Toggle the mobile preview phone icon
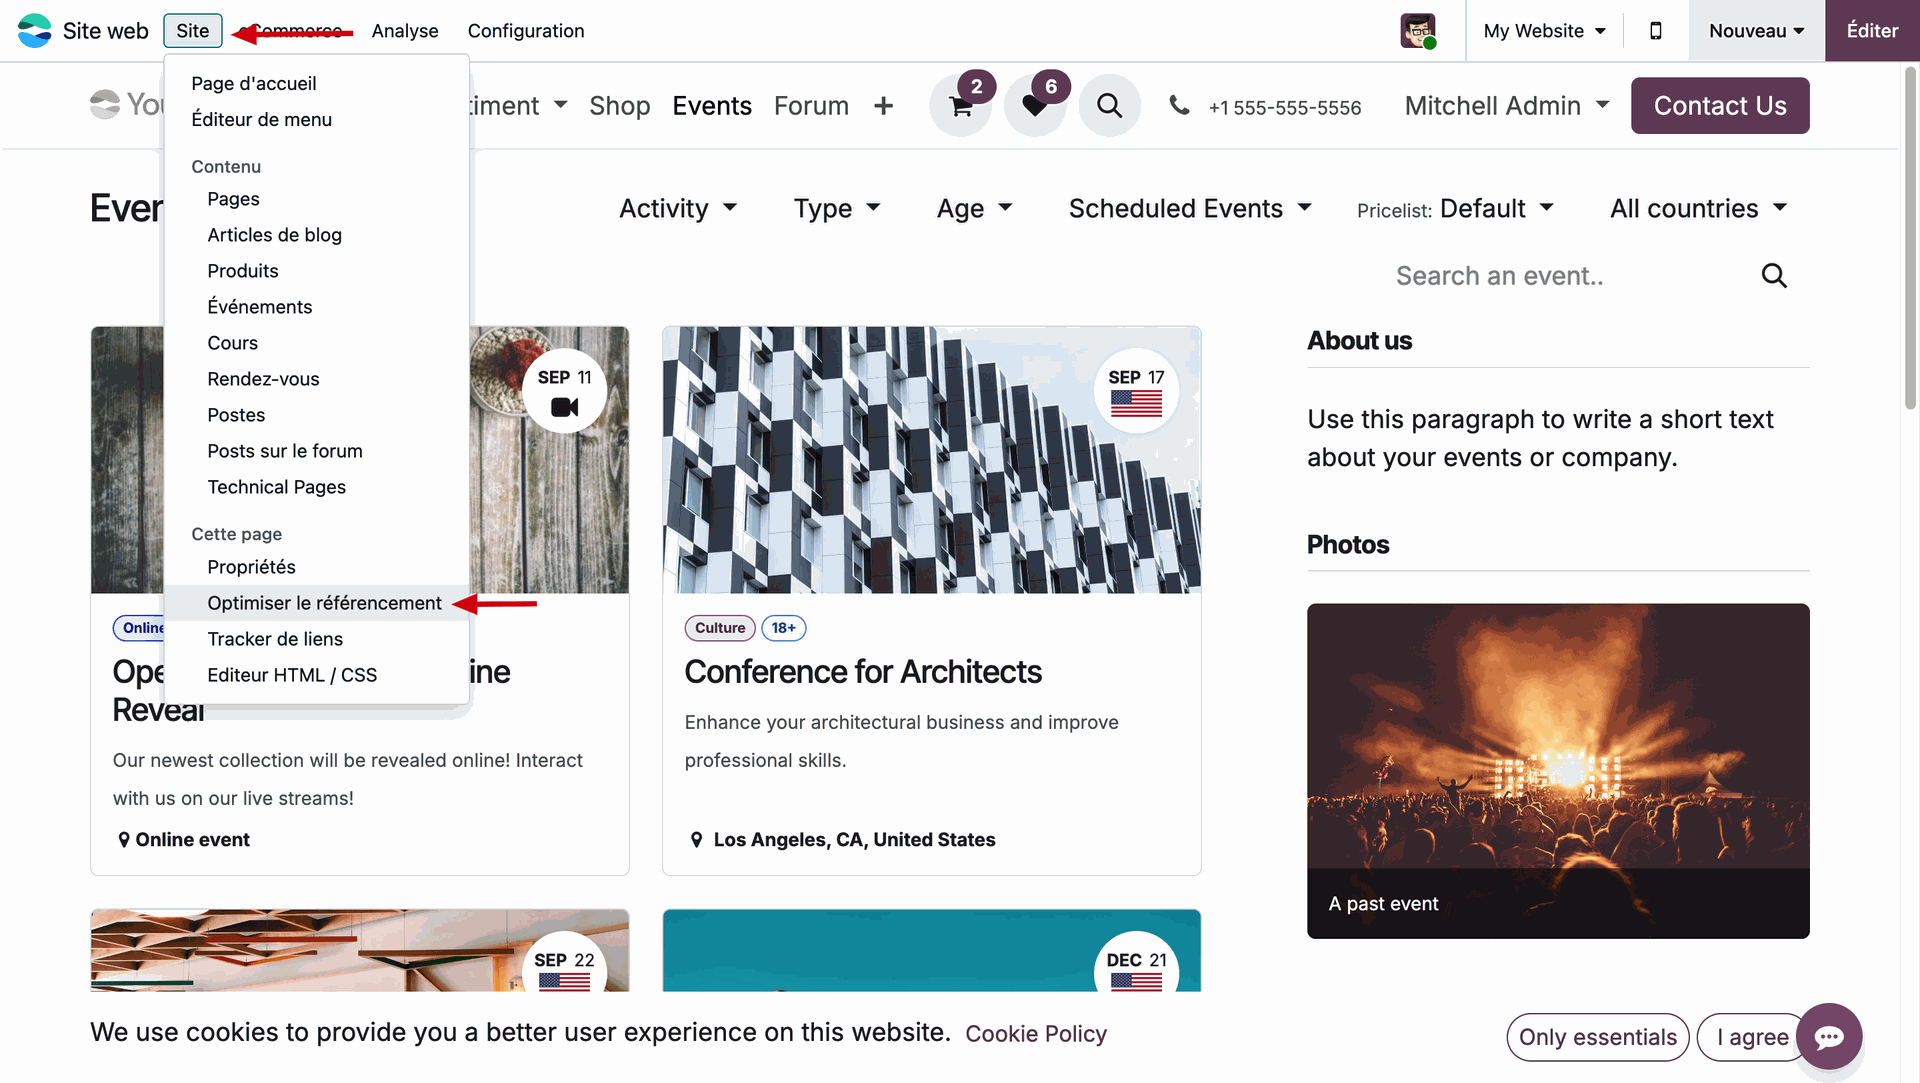 click(x=1656, y=31)
